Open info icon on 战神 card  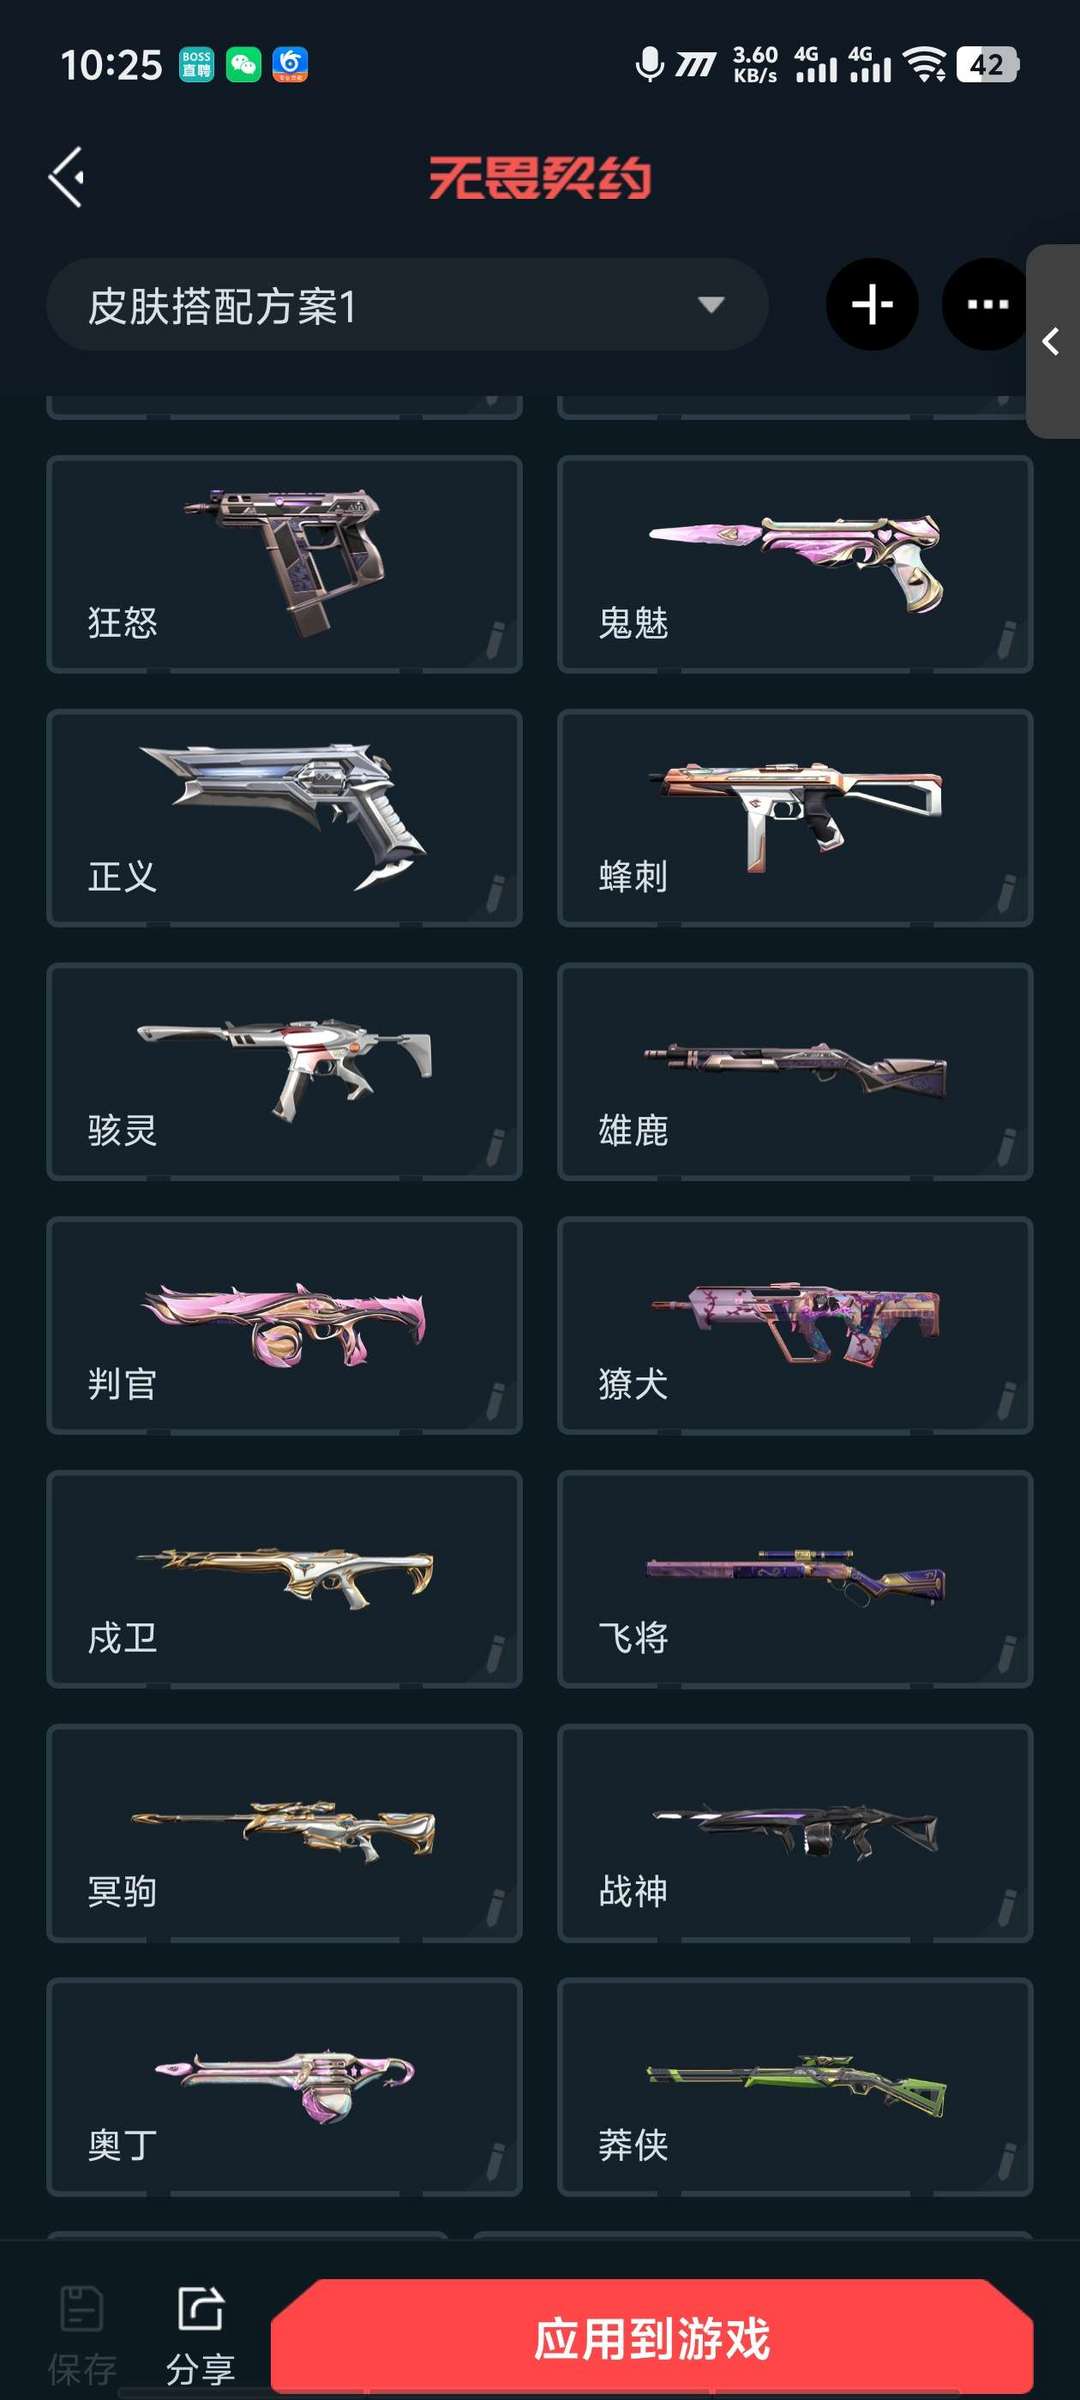pyautogui.click(x=1007, y=1909)
